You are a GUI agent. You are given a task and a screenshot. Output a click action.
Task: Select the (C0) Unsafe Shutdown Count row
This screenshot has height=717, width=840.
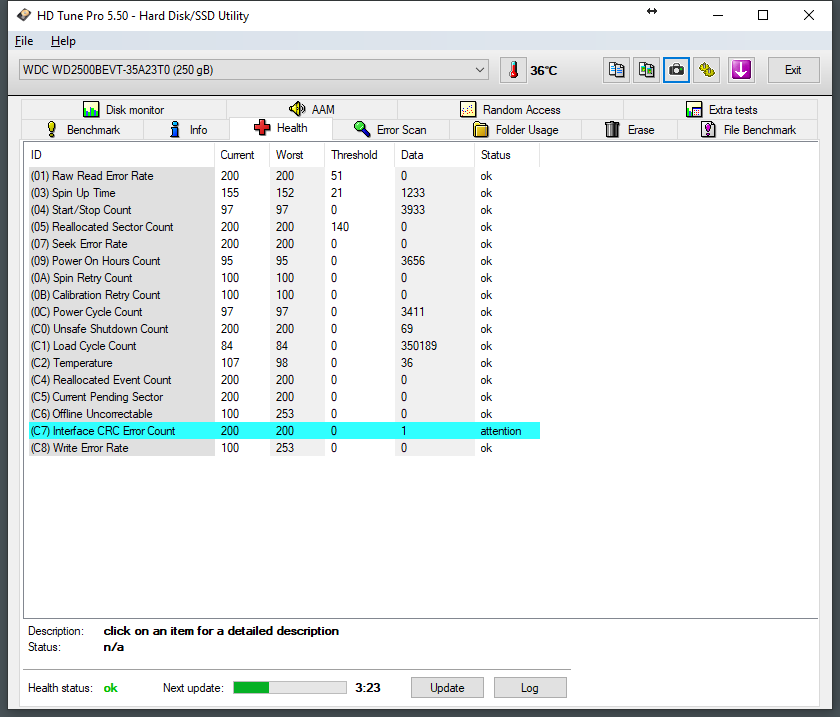tap(284, 329)
